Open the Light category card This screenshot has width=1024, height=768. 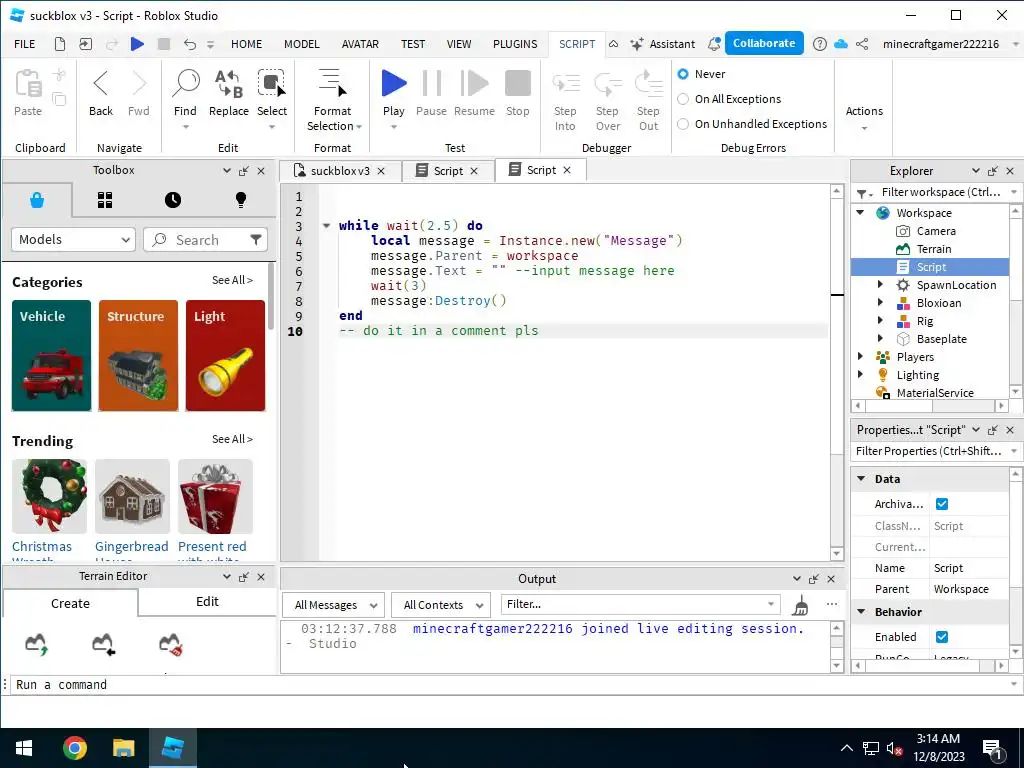click(225, 356)
